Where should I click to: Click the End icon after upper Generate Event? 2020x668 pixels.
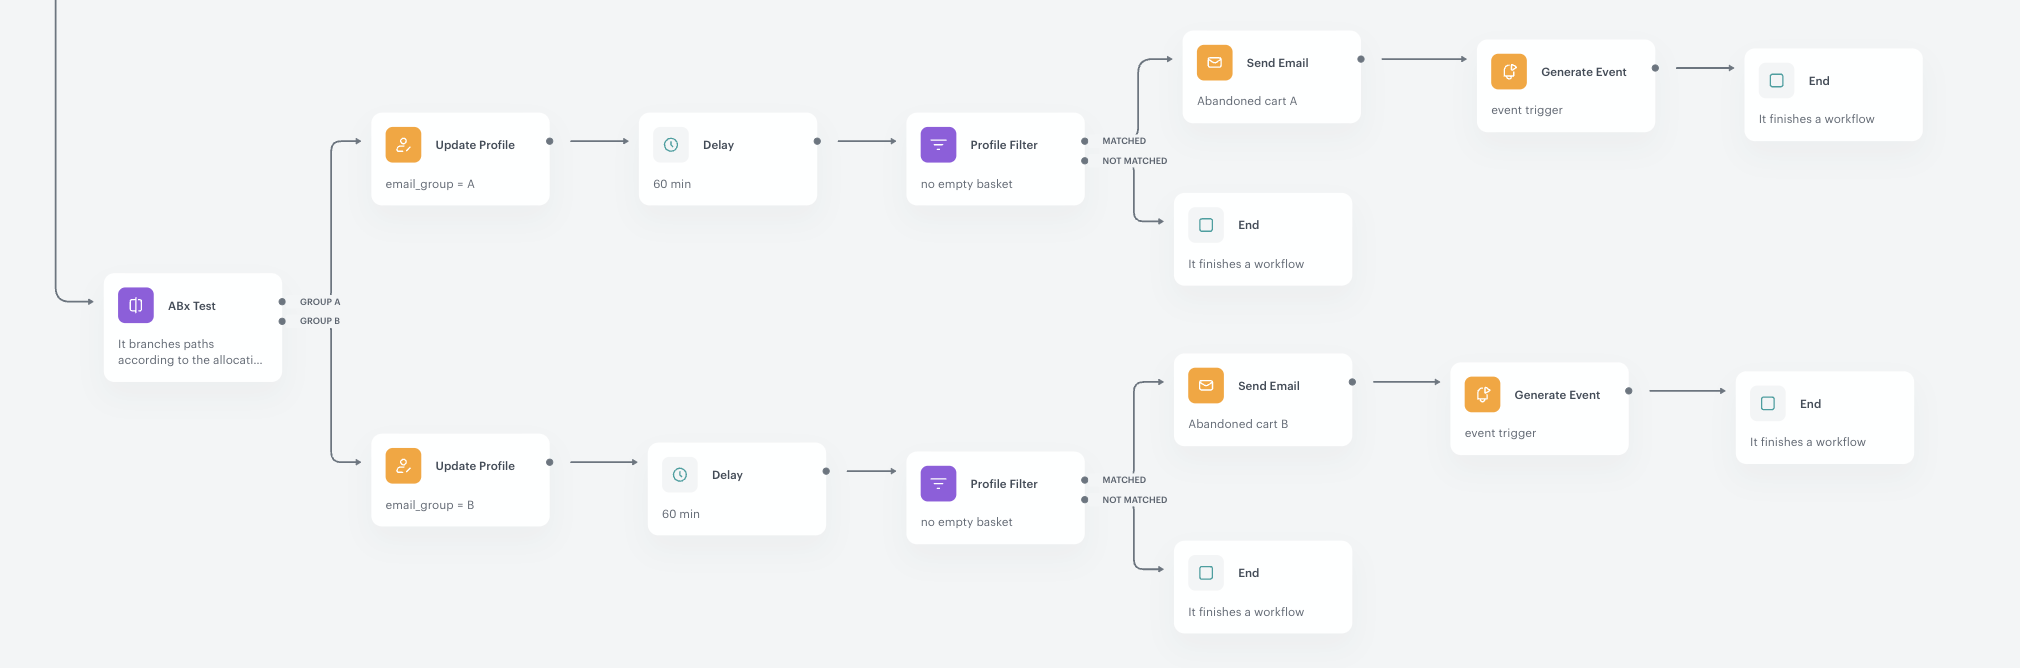coord(1776,81)
